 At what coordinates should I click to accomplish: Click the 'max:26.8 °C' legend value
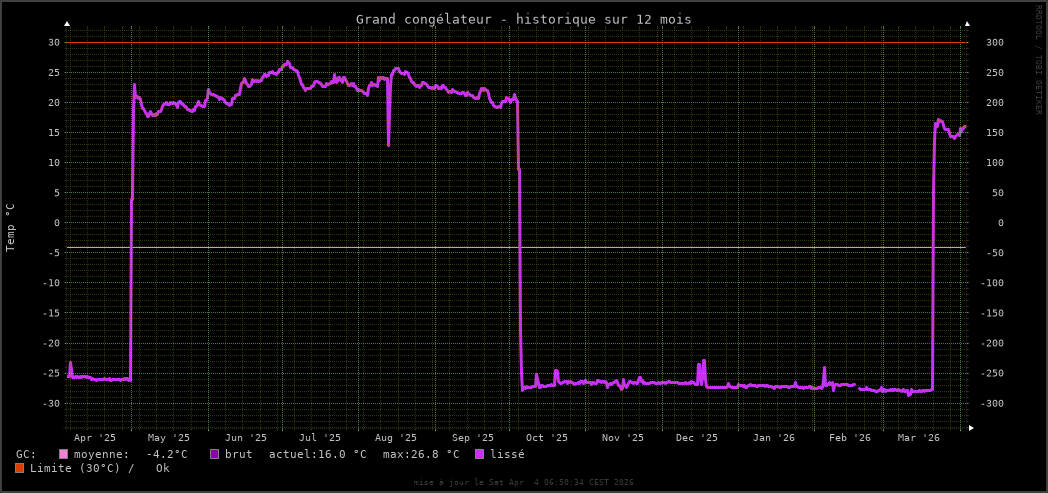point(421,454)
